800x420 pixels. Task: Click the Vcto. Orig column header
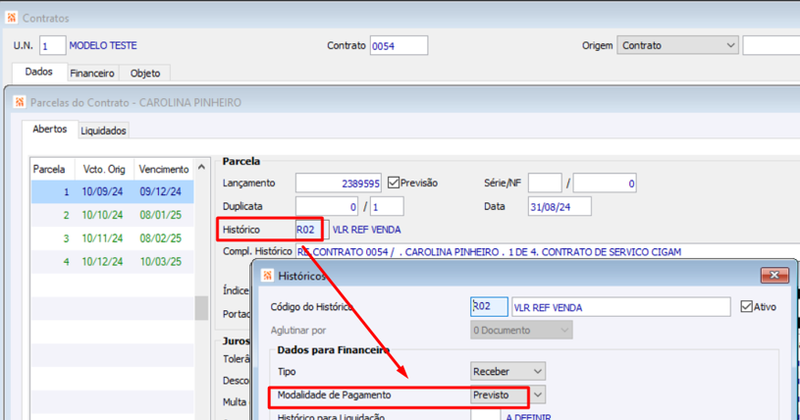pyautogui.click(x=105, y=169)
